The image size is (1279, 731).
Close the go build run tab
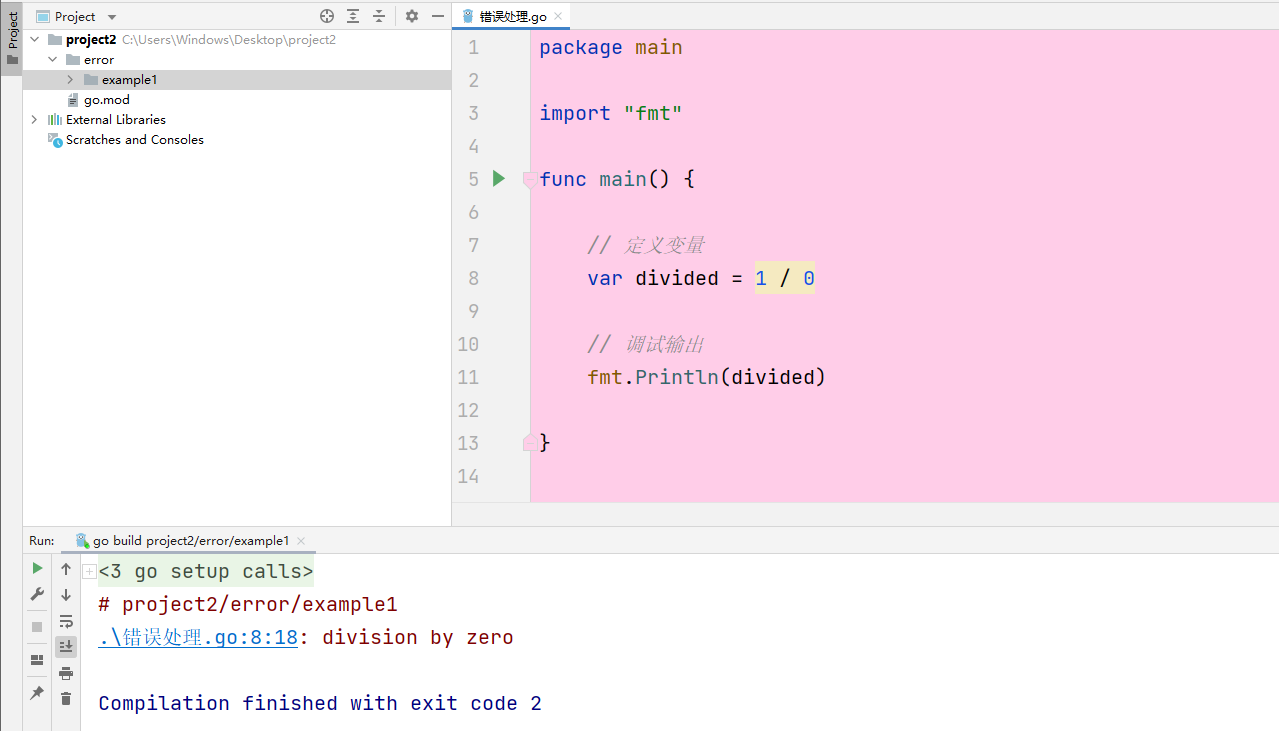(301, 541)
